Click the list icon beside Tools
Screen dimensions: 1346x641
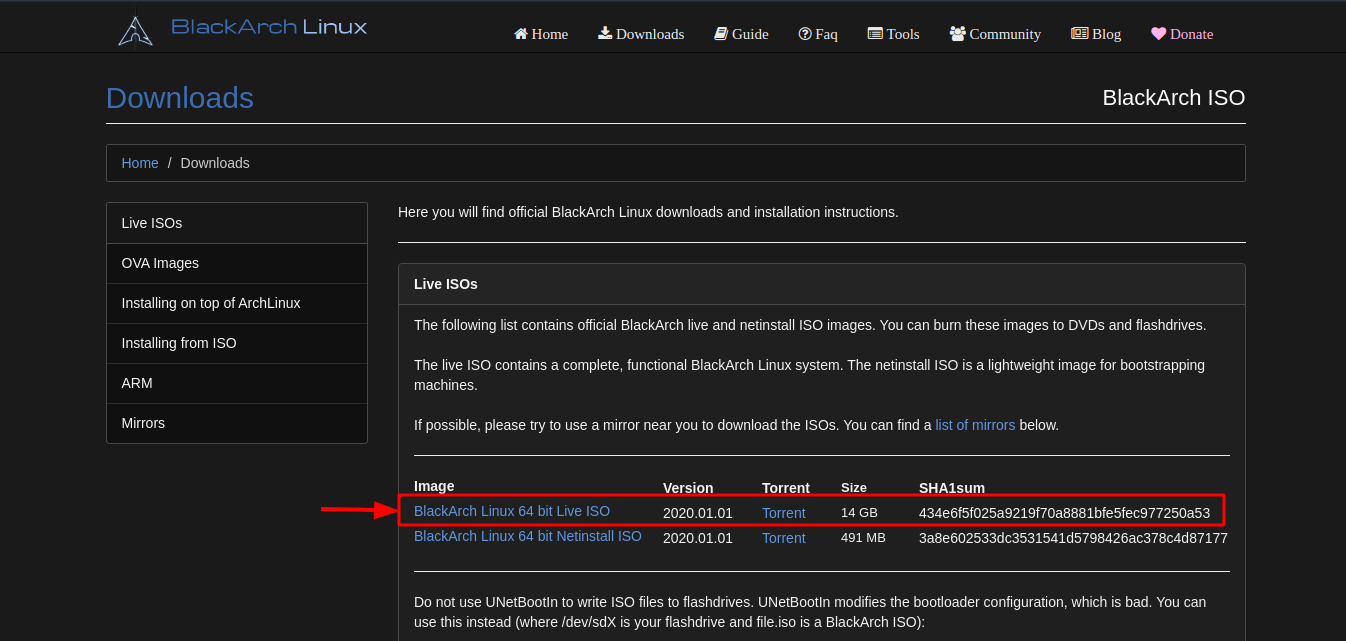point(875,34)
